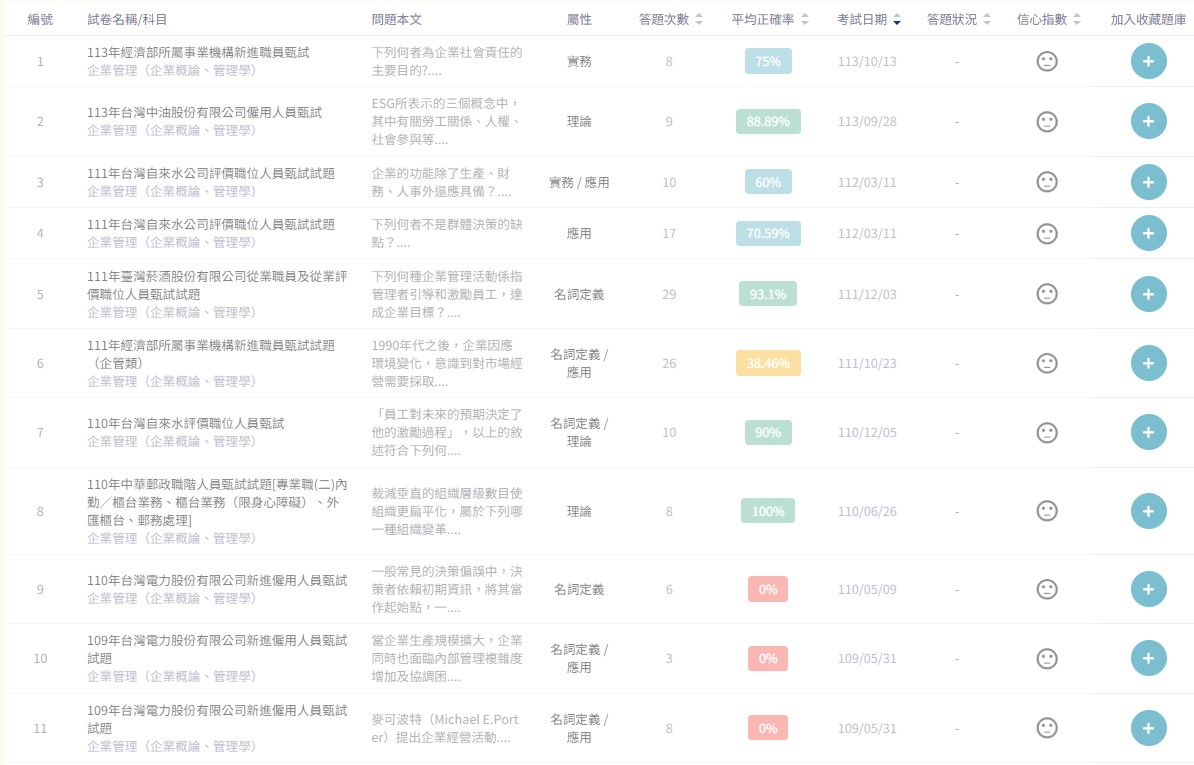Click the 試卷名稱/科目 column header
This screenshot has width=1194, height=765.
coord(127,20)
